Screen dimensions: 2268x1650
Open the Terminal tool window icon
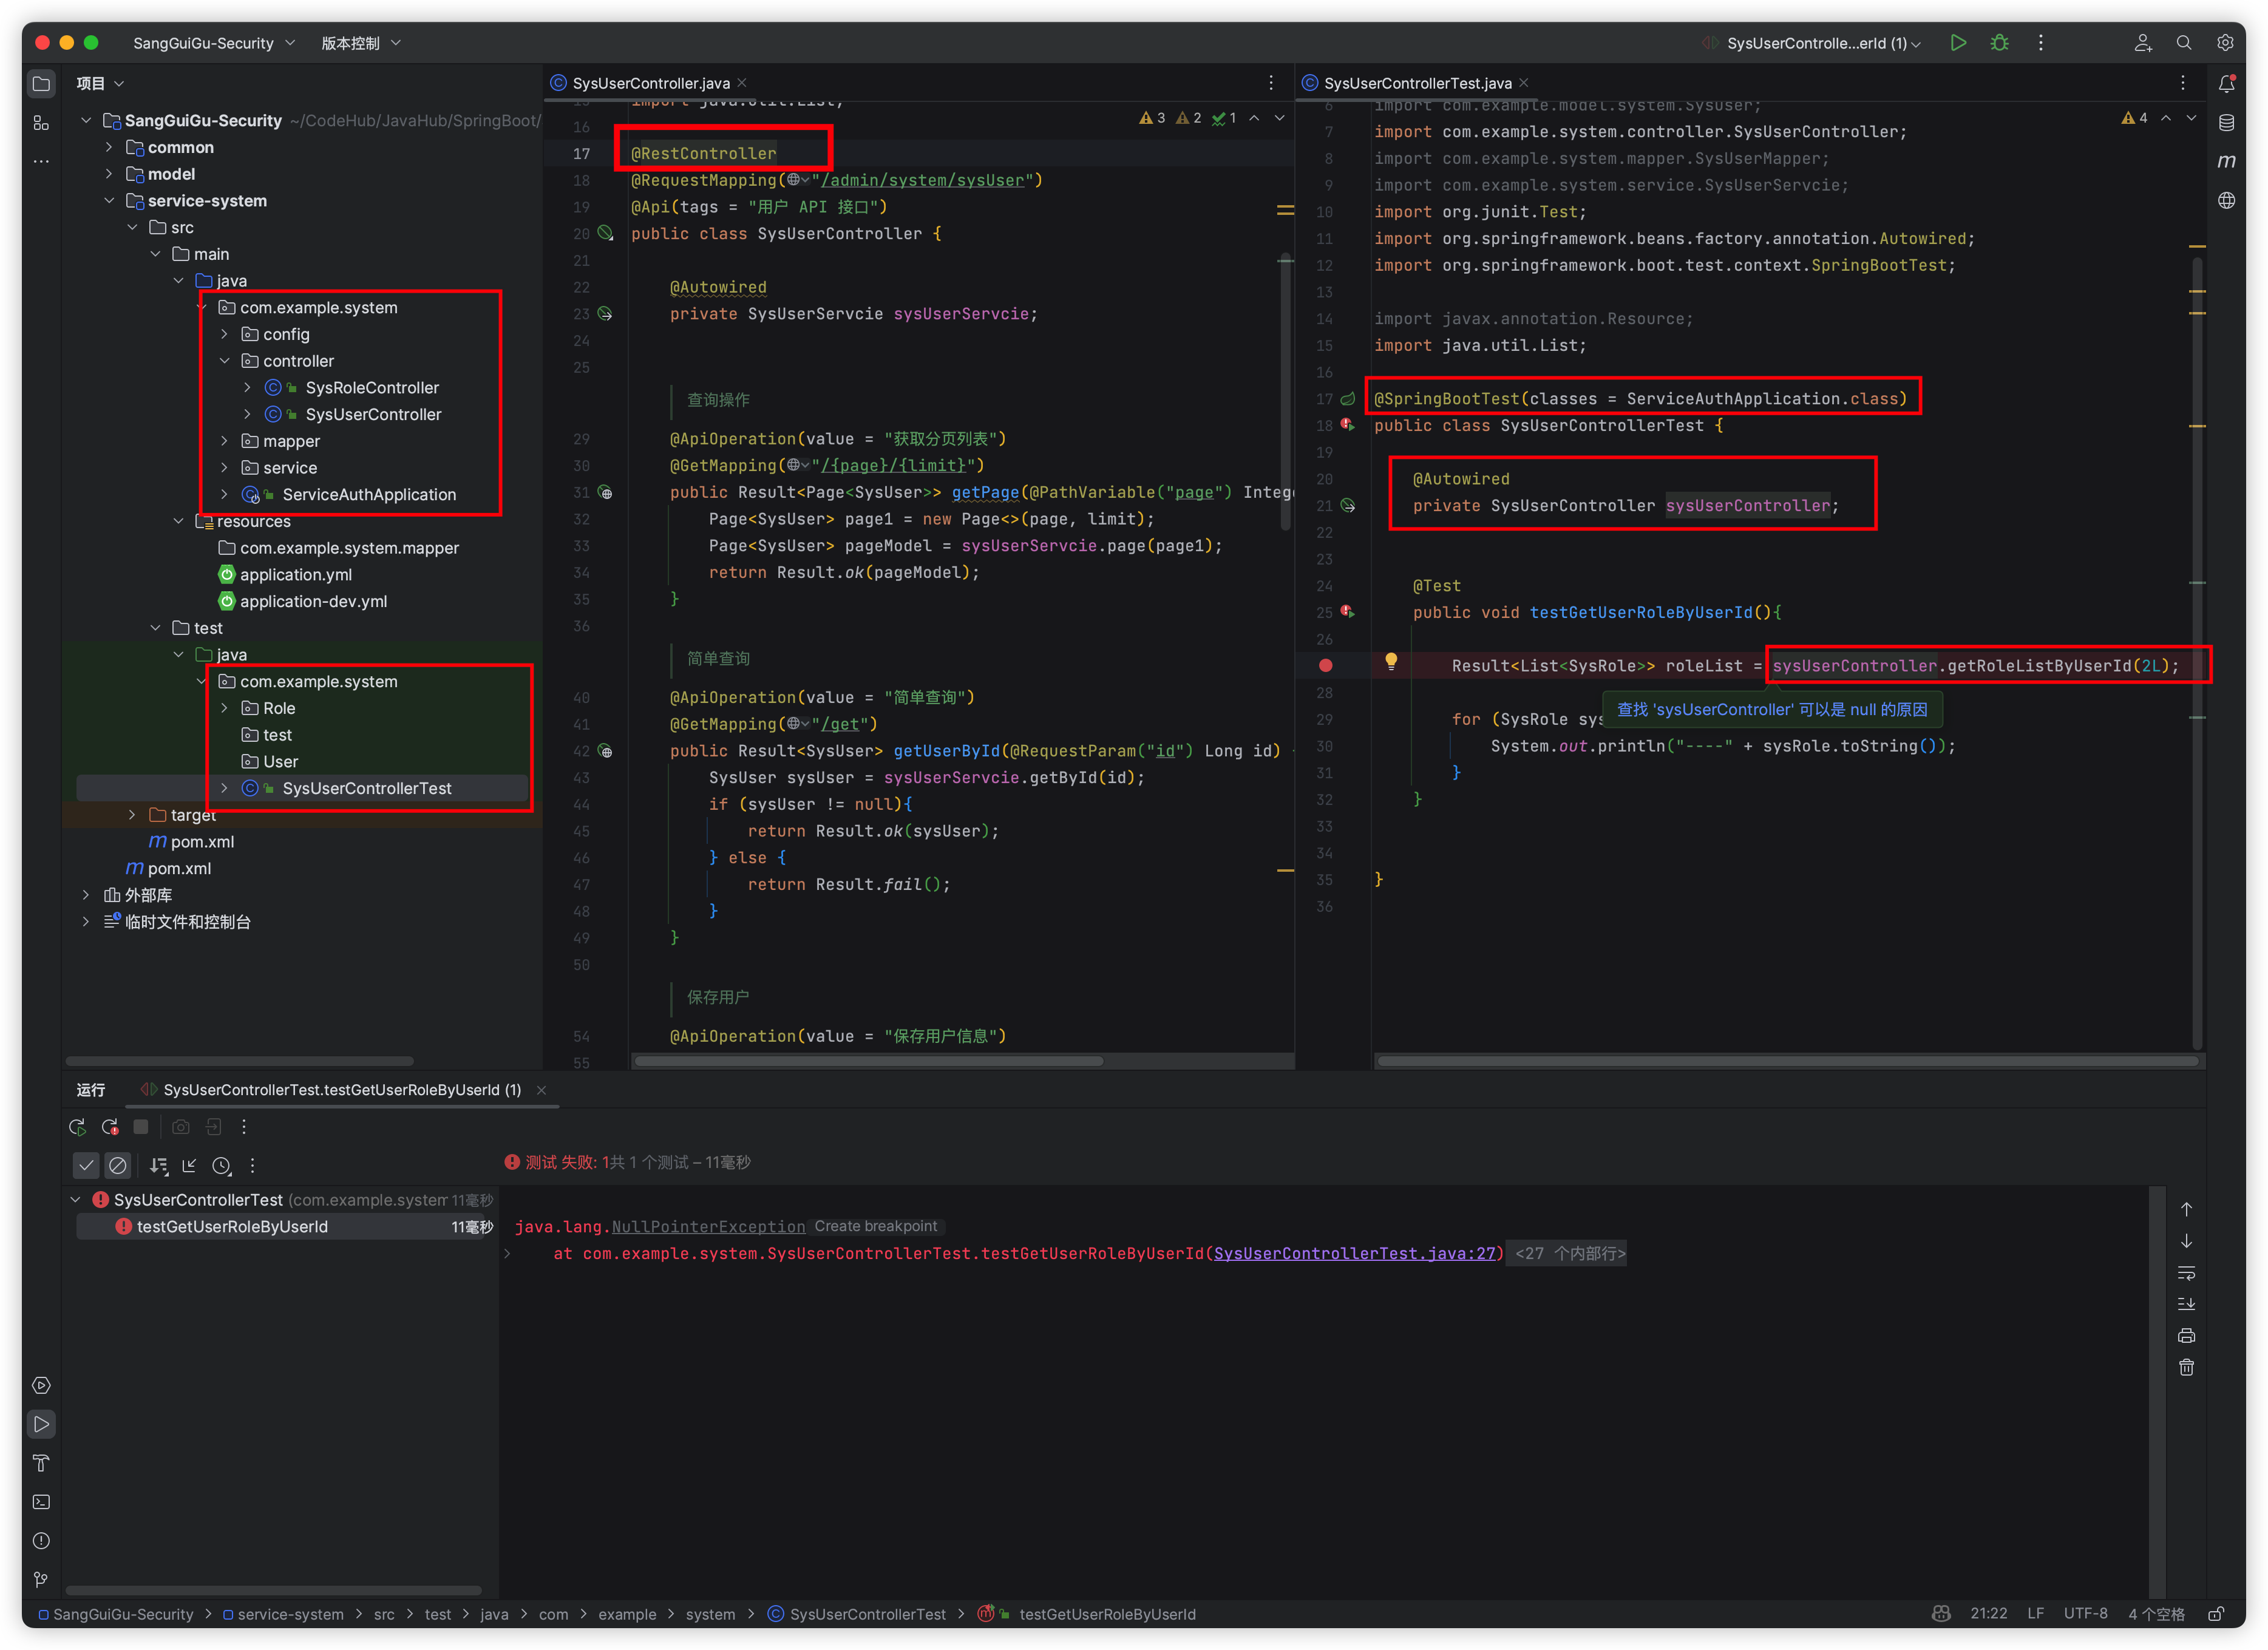(41, 1502)
